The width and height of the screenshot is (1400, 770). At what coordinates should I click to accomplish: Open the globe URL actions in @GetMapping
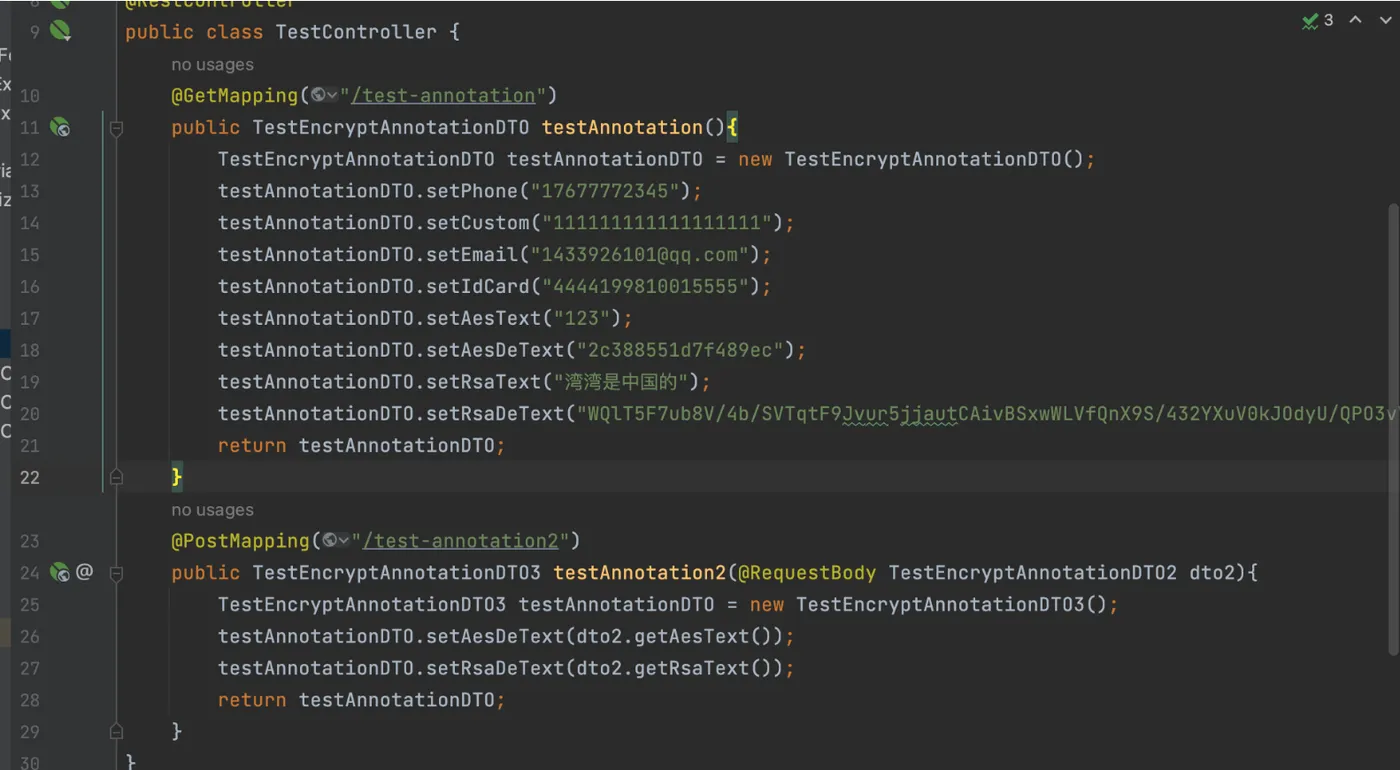324,95
